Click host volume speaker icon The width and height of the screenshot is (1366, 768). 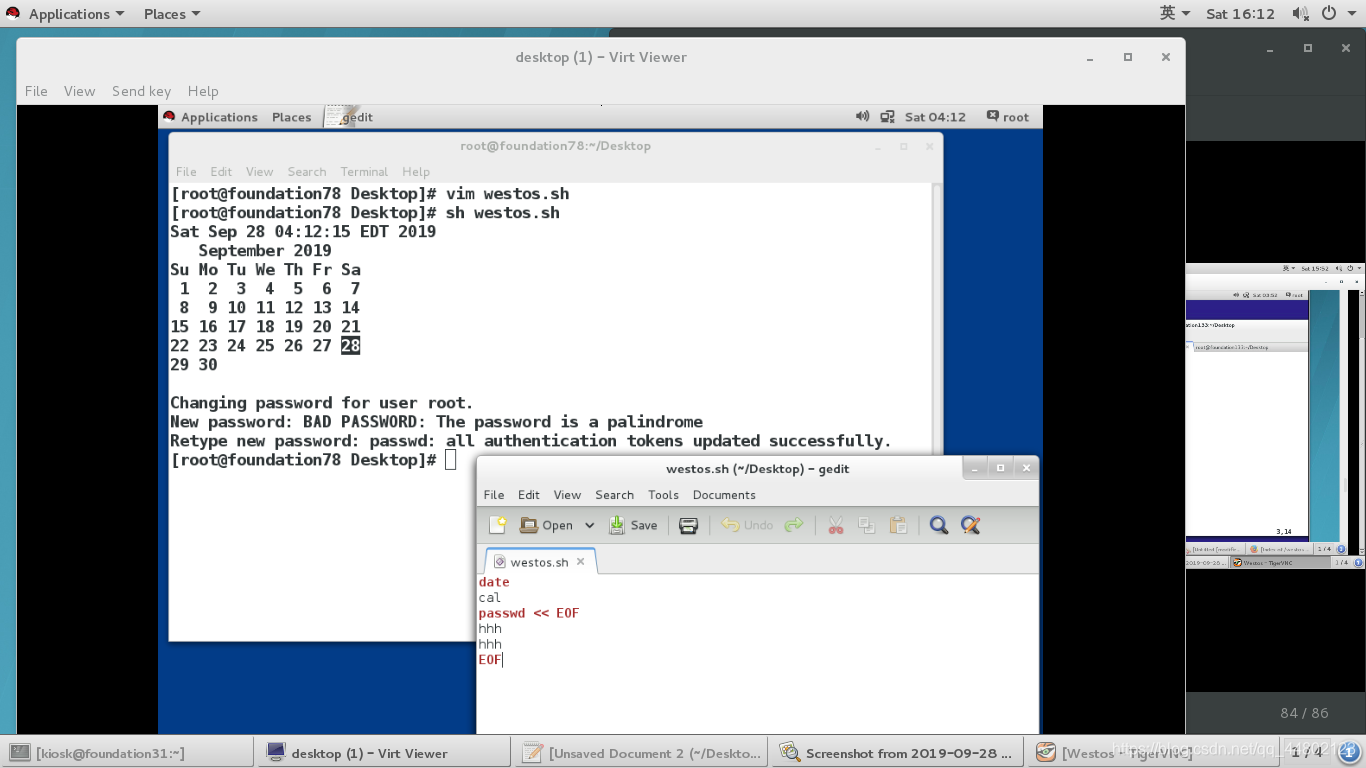(x=1300, y=14)
